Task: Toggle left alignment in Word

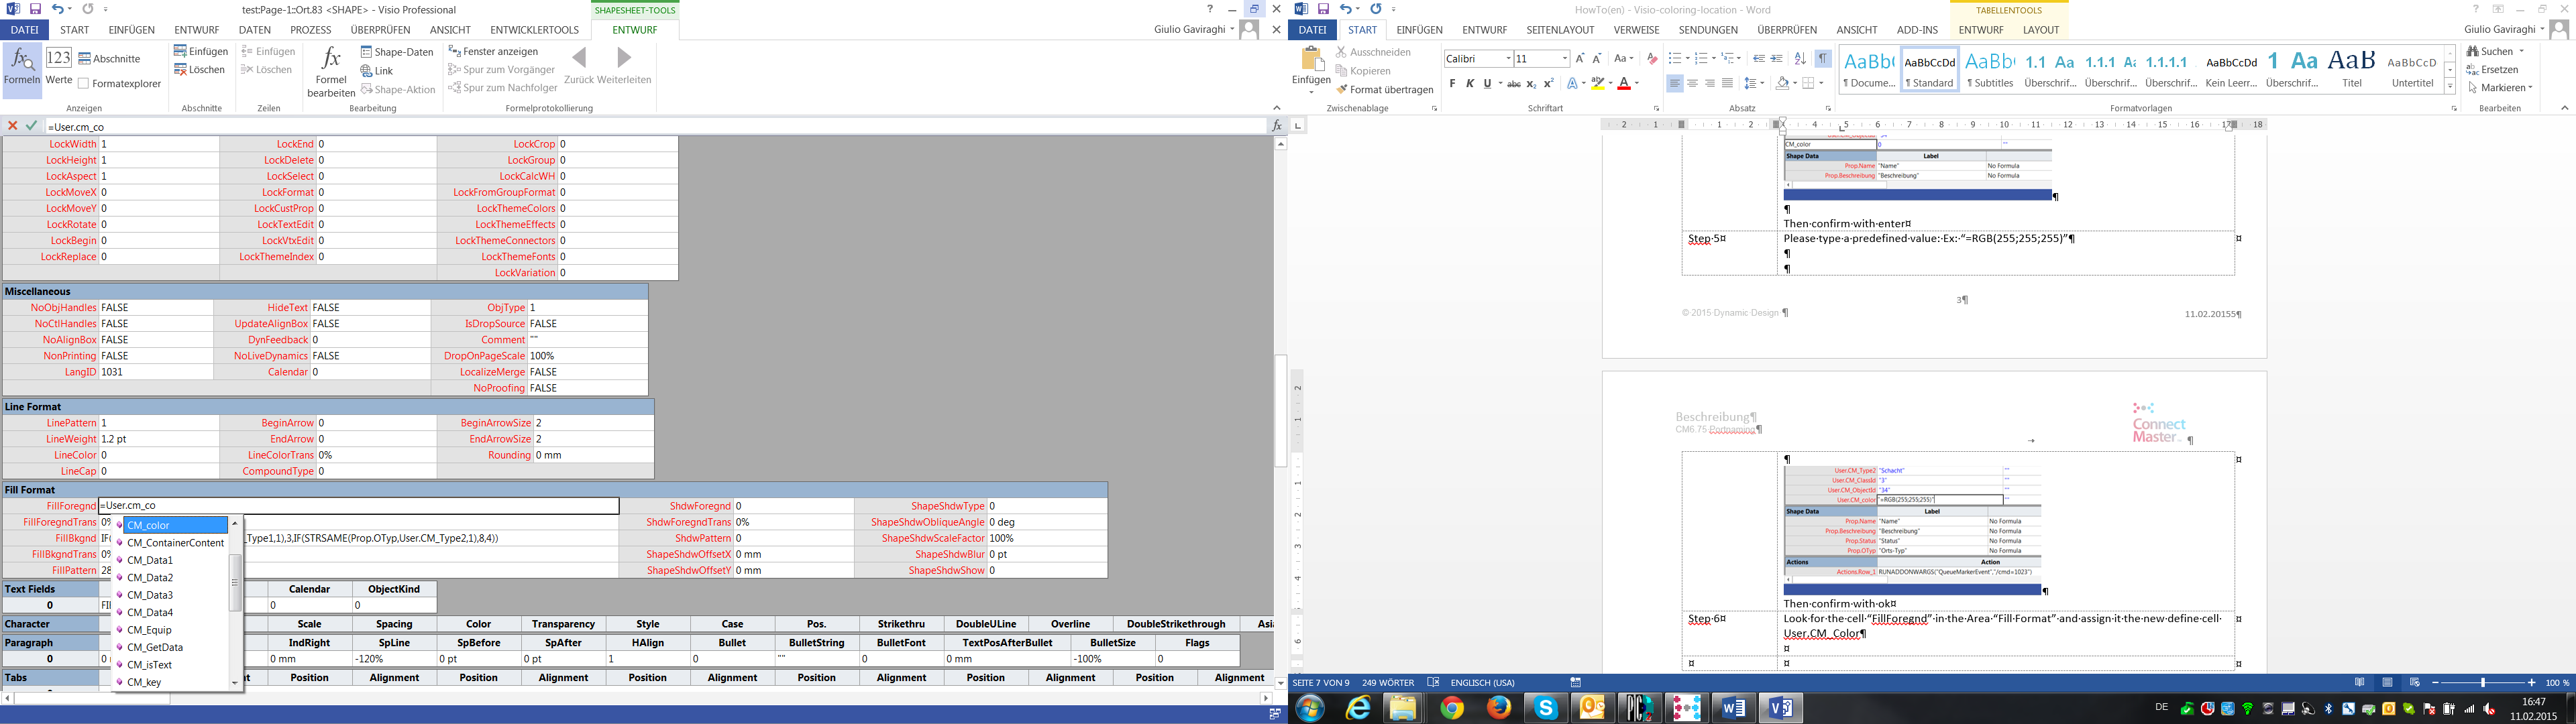Action: [1674, 84]
